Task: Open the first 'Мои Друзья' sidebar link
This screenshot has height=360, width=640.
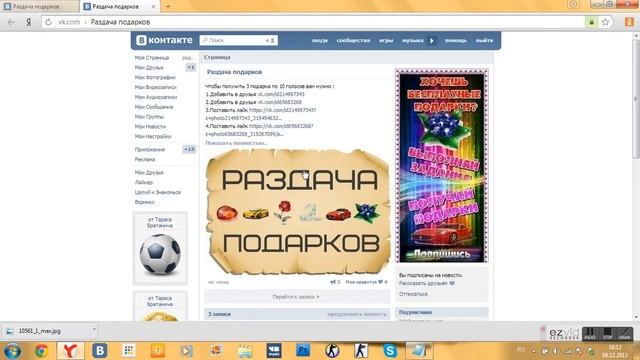Action: 149,67
